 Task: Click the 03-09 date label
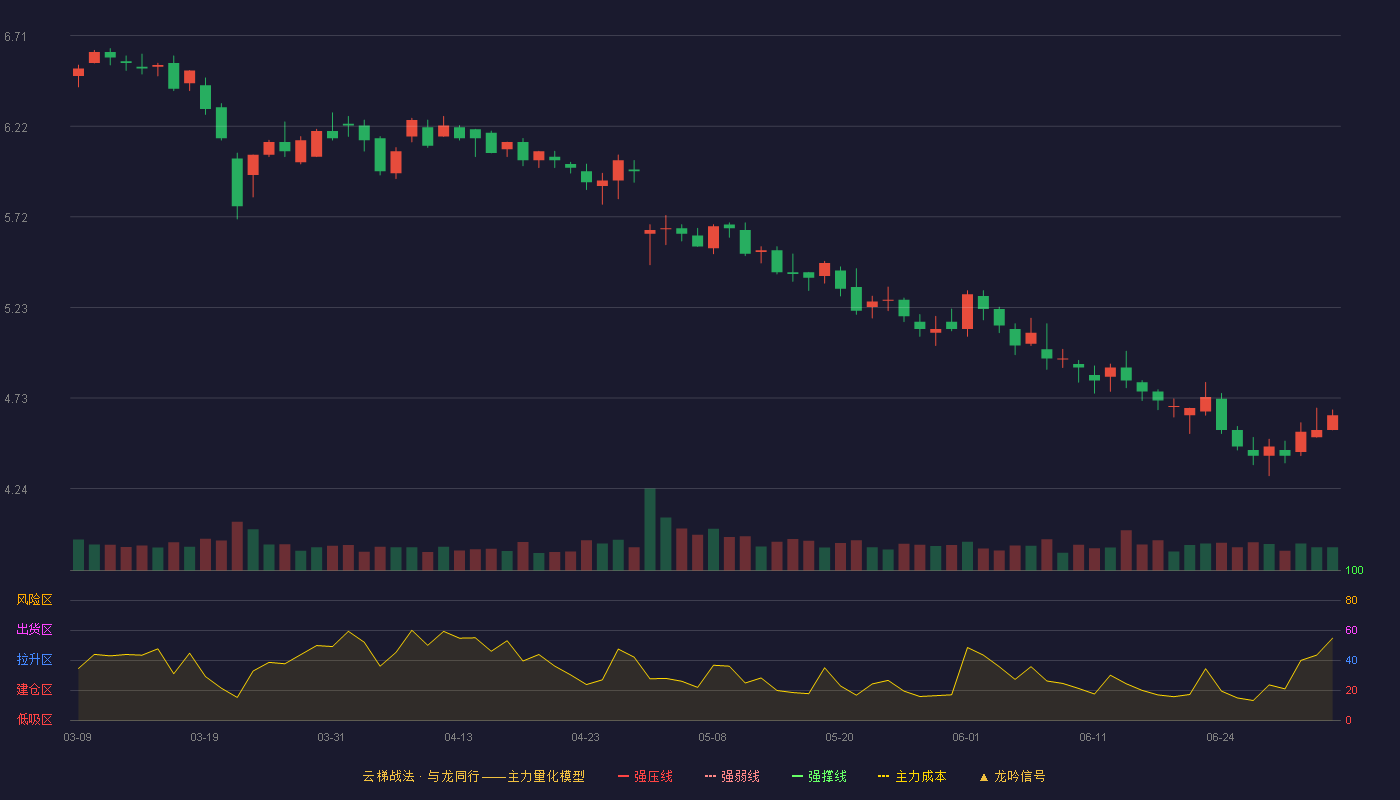[x=78, y=737]
